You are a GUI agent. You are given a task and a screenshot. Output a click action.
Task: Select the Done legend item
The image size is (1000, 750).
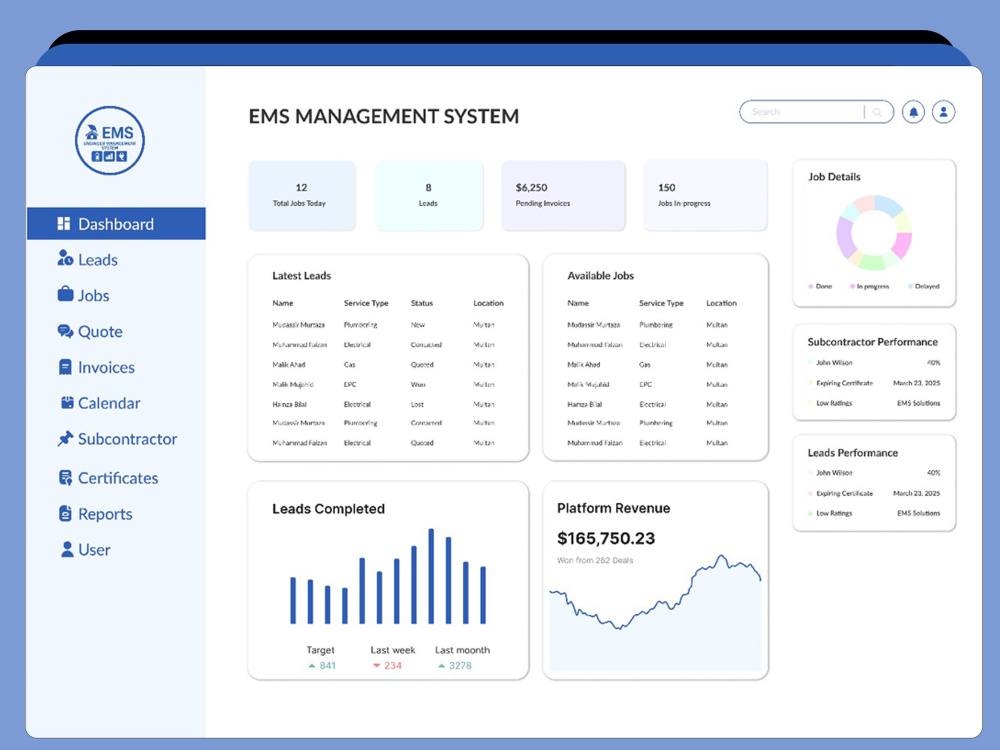pyautogui.click(x=820, y=286)
